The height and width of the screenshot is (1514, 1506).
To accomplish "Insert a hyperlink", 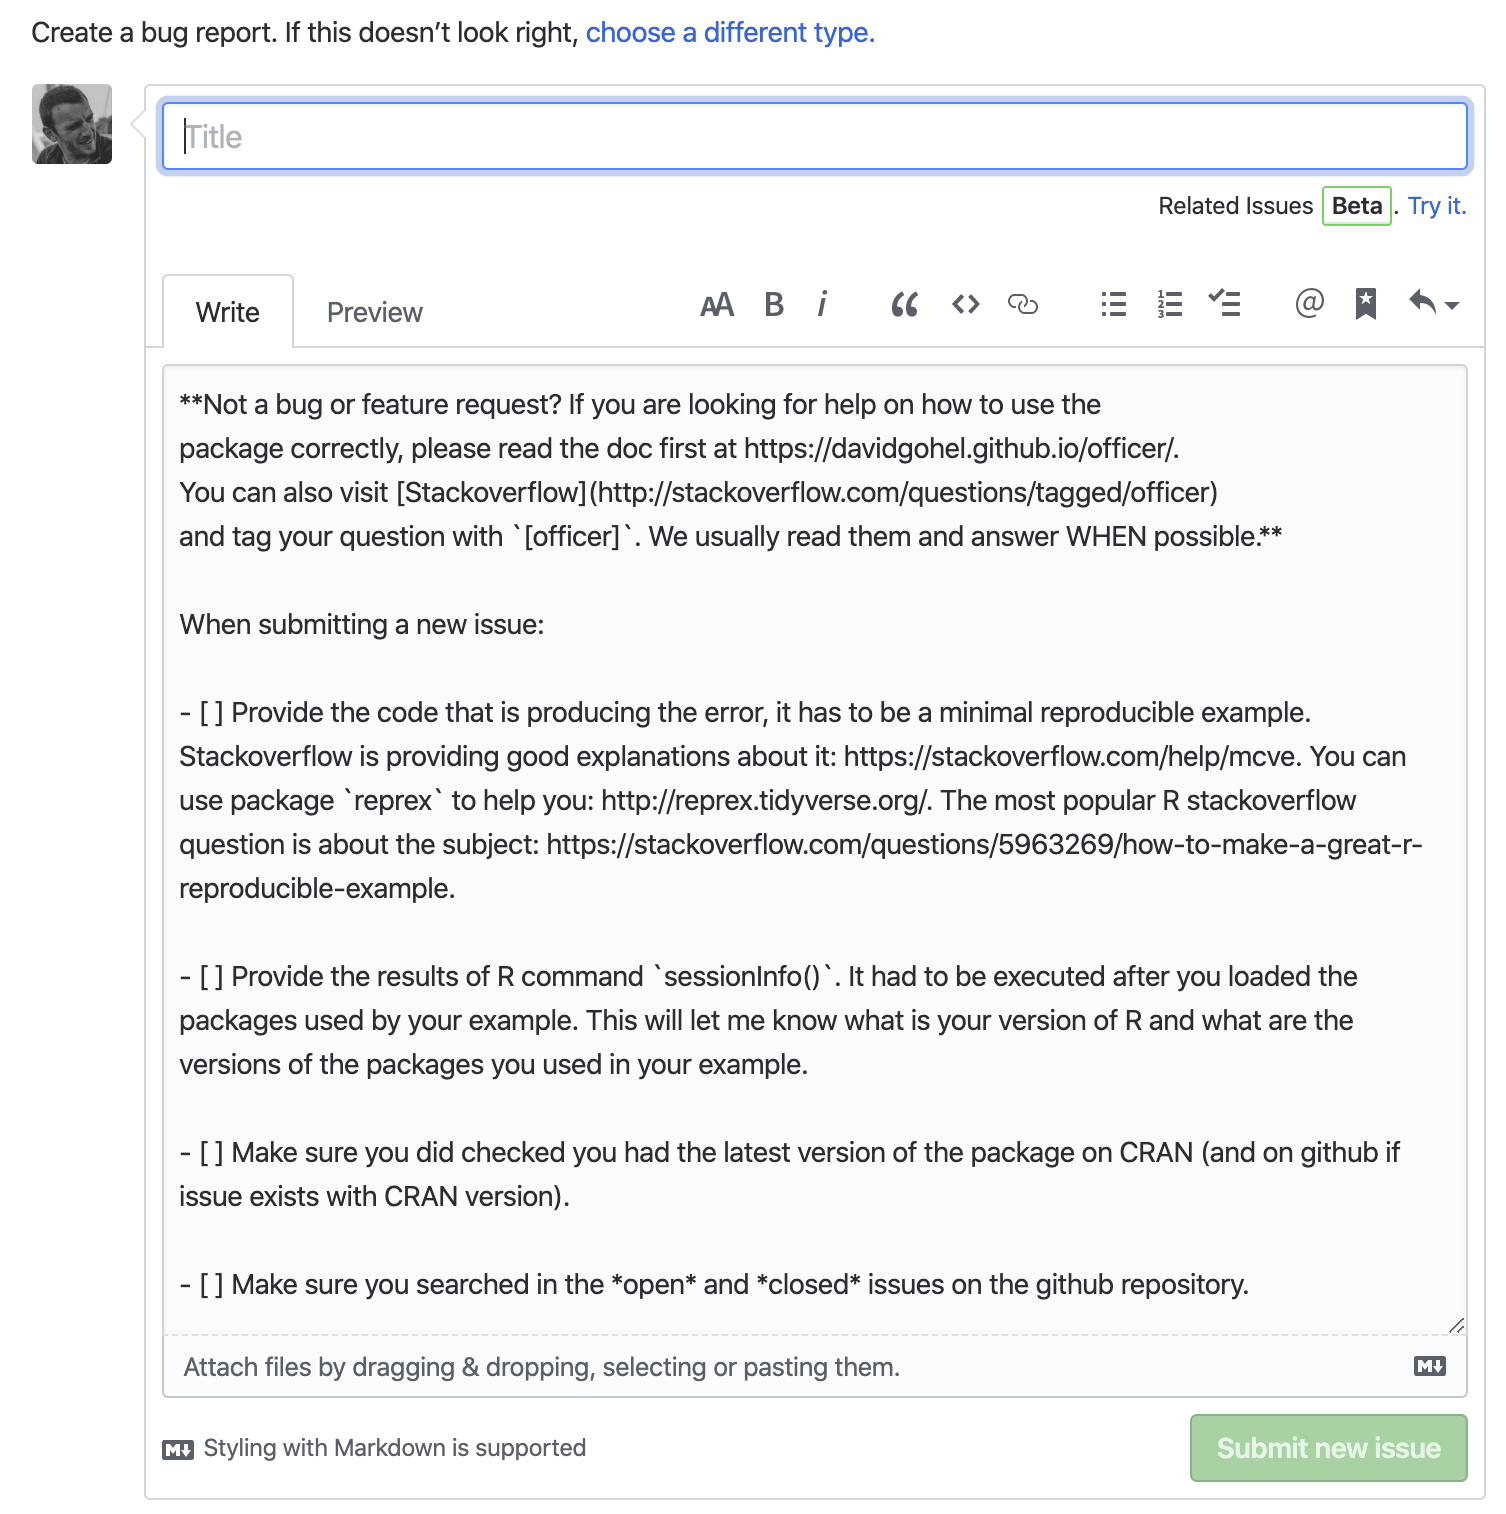I will 1025,305.
